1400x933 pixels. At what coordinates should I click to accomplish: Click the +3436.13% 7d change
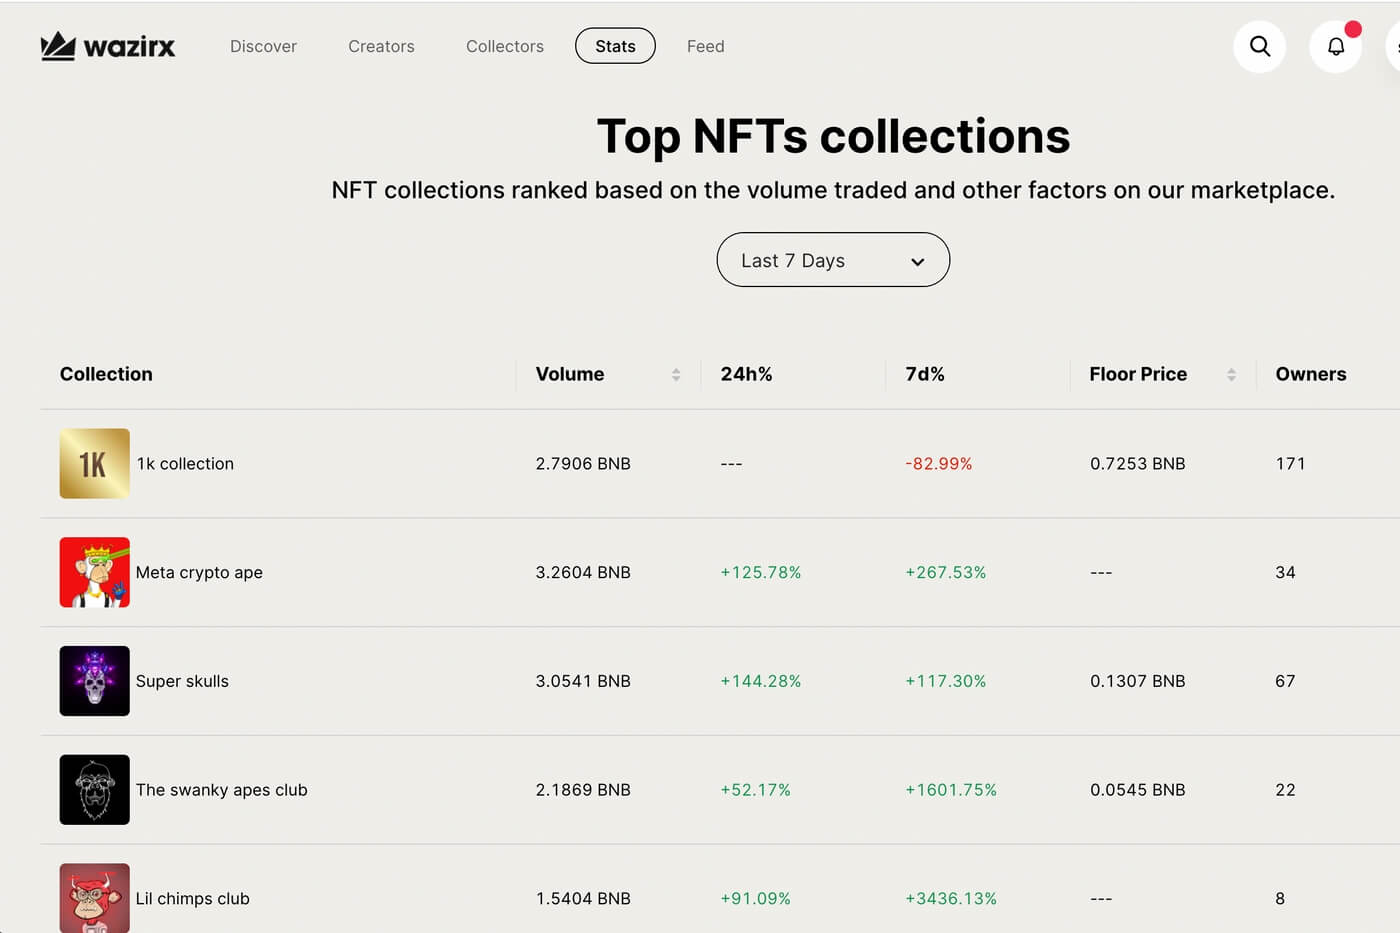951,898
